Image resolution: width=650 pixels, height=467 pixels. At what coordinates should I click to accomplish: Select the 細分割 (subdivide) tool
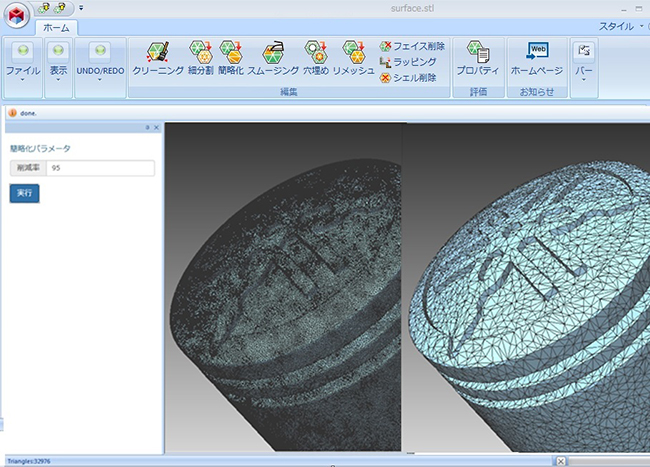(199, 58)
